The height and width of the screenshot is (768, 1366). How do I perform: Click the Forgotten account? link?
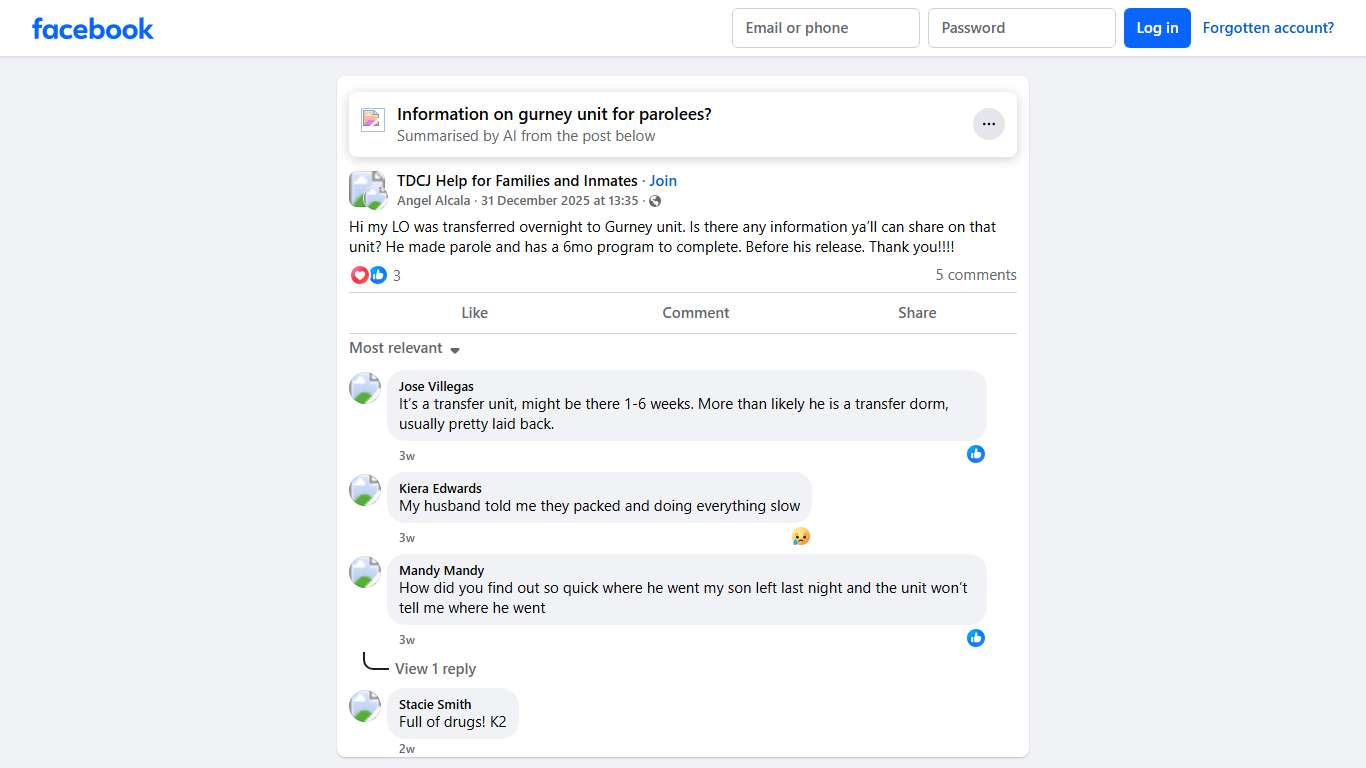point(1268,28)
